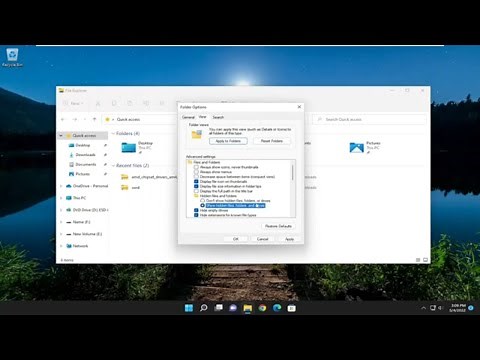Select Pictures in the navigation pane
Image resolution: width=480 pixels, height=360 pixels.
click(x=83, y=174)
